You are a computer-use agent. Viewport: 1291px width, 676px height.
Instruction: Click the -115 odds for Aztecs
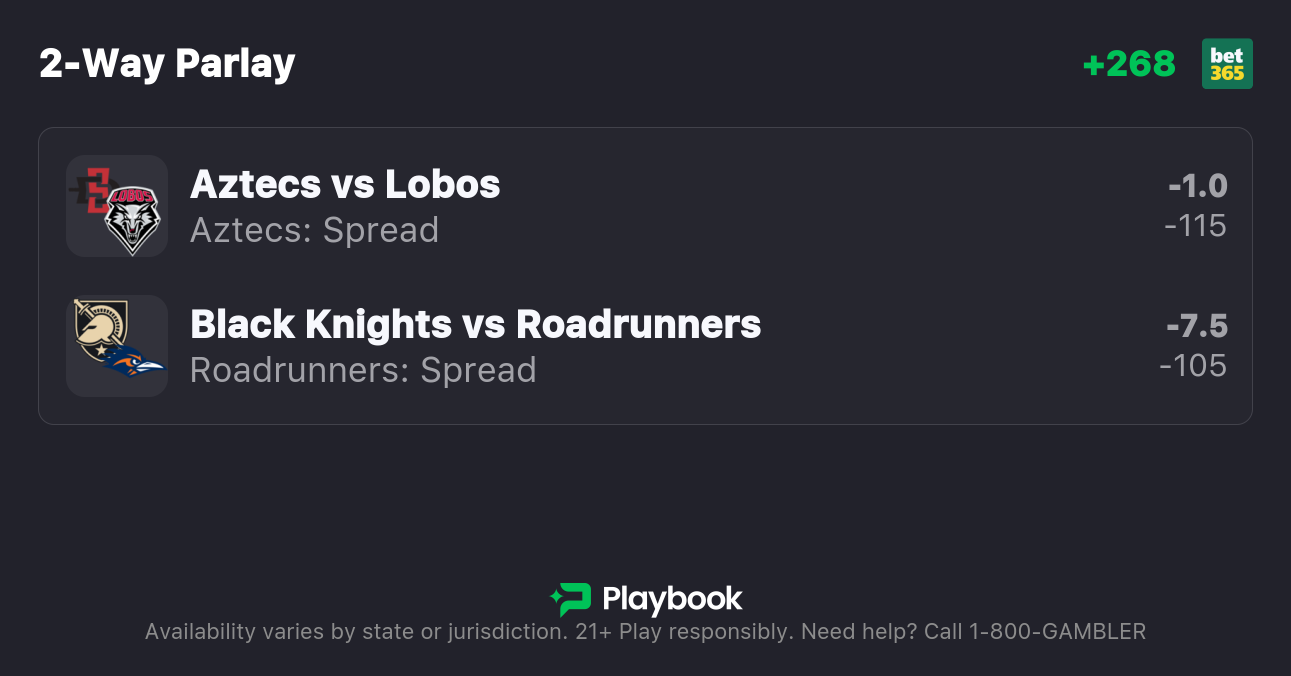coord(1195,226)
